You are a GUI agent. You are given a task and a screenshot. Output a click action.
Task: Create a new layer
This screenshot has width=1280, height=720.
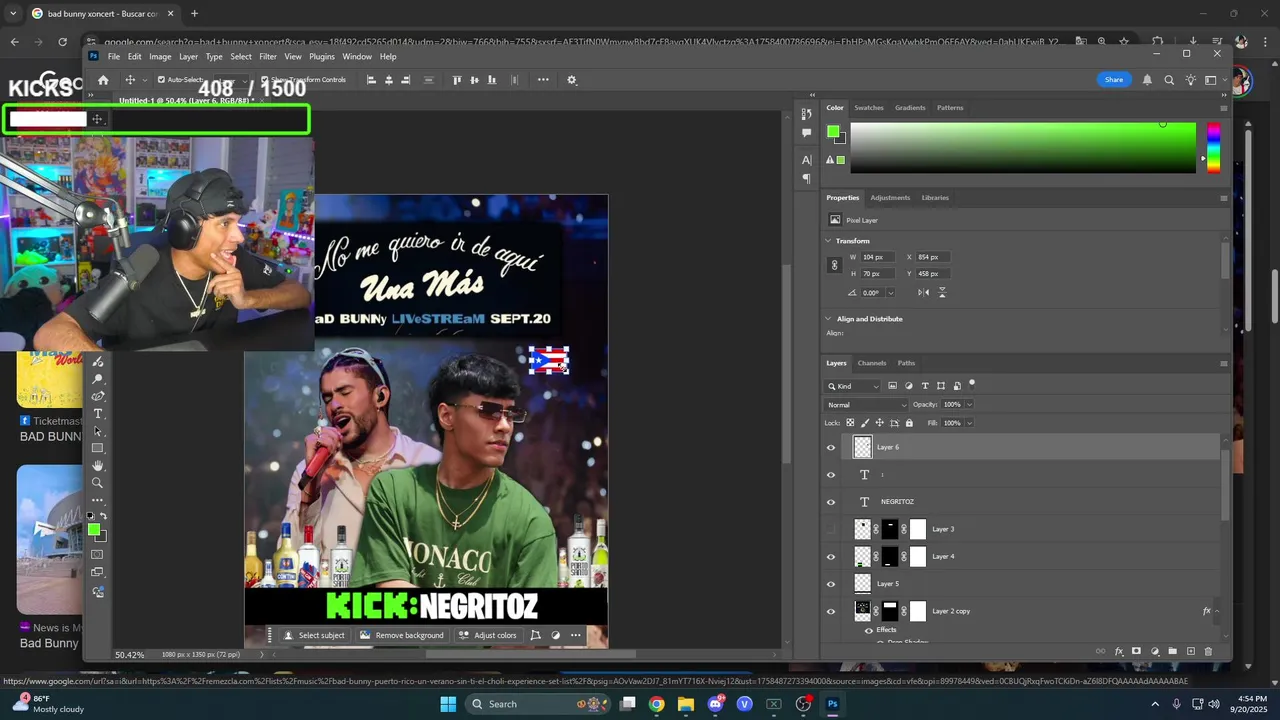1191,651
